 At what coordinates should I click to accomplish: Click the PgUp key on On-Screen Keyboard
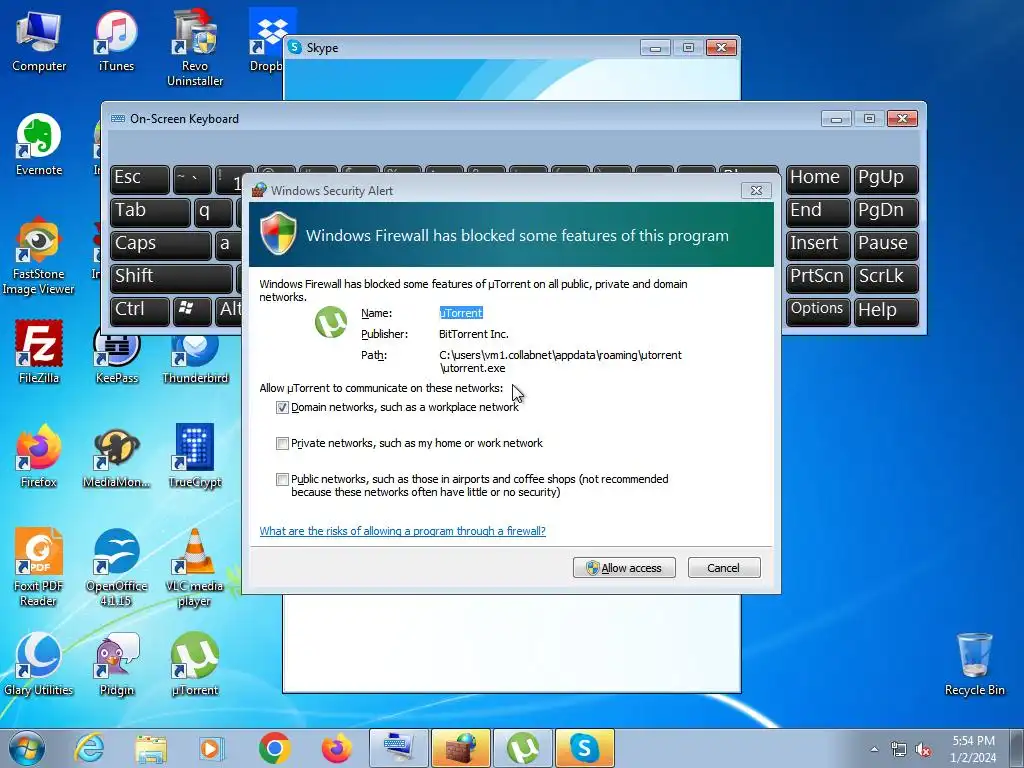886,179
